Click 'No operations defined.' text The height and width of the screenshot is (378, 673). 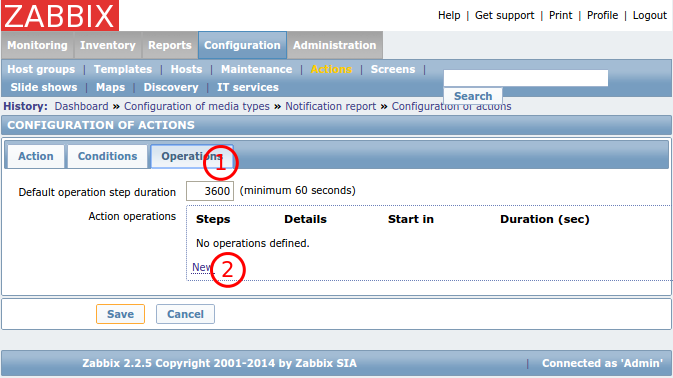tap(253, 243)
